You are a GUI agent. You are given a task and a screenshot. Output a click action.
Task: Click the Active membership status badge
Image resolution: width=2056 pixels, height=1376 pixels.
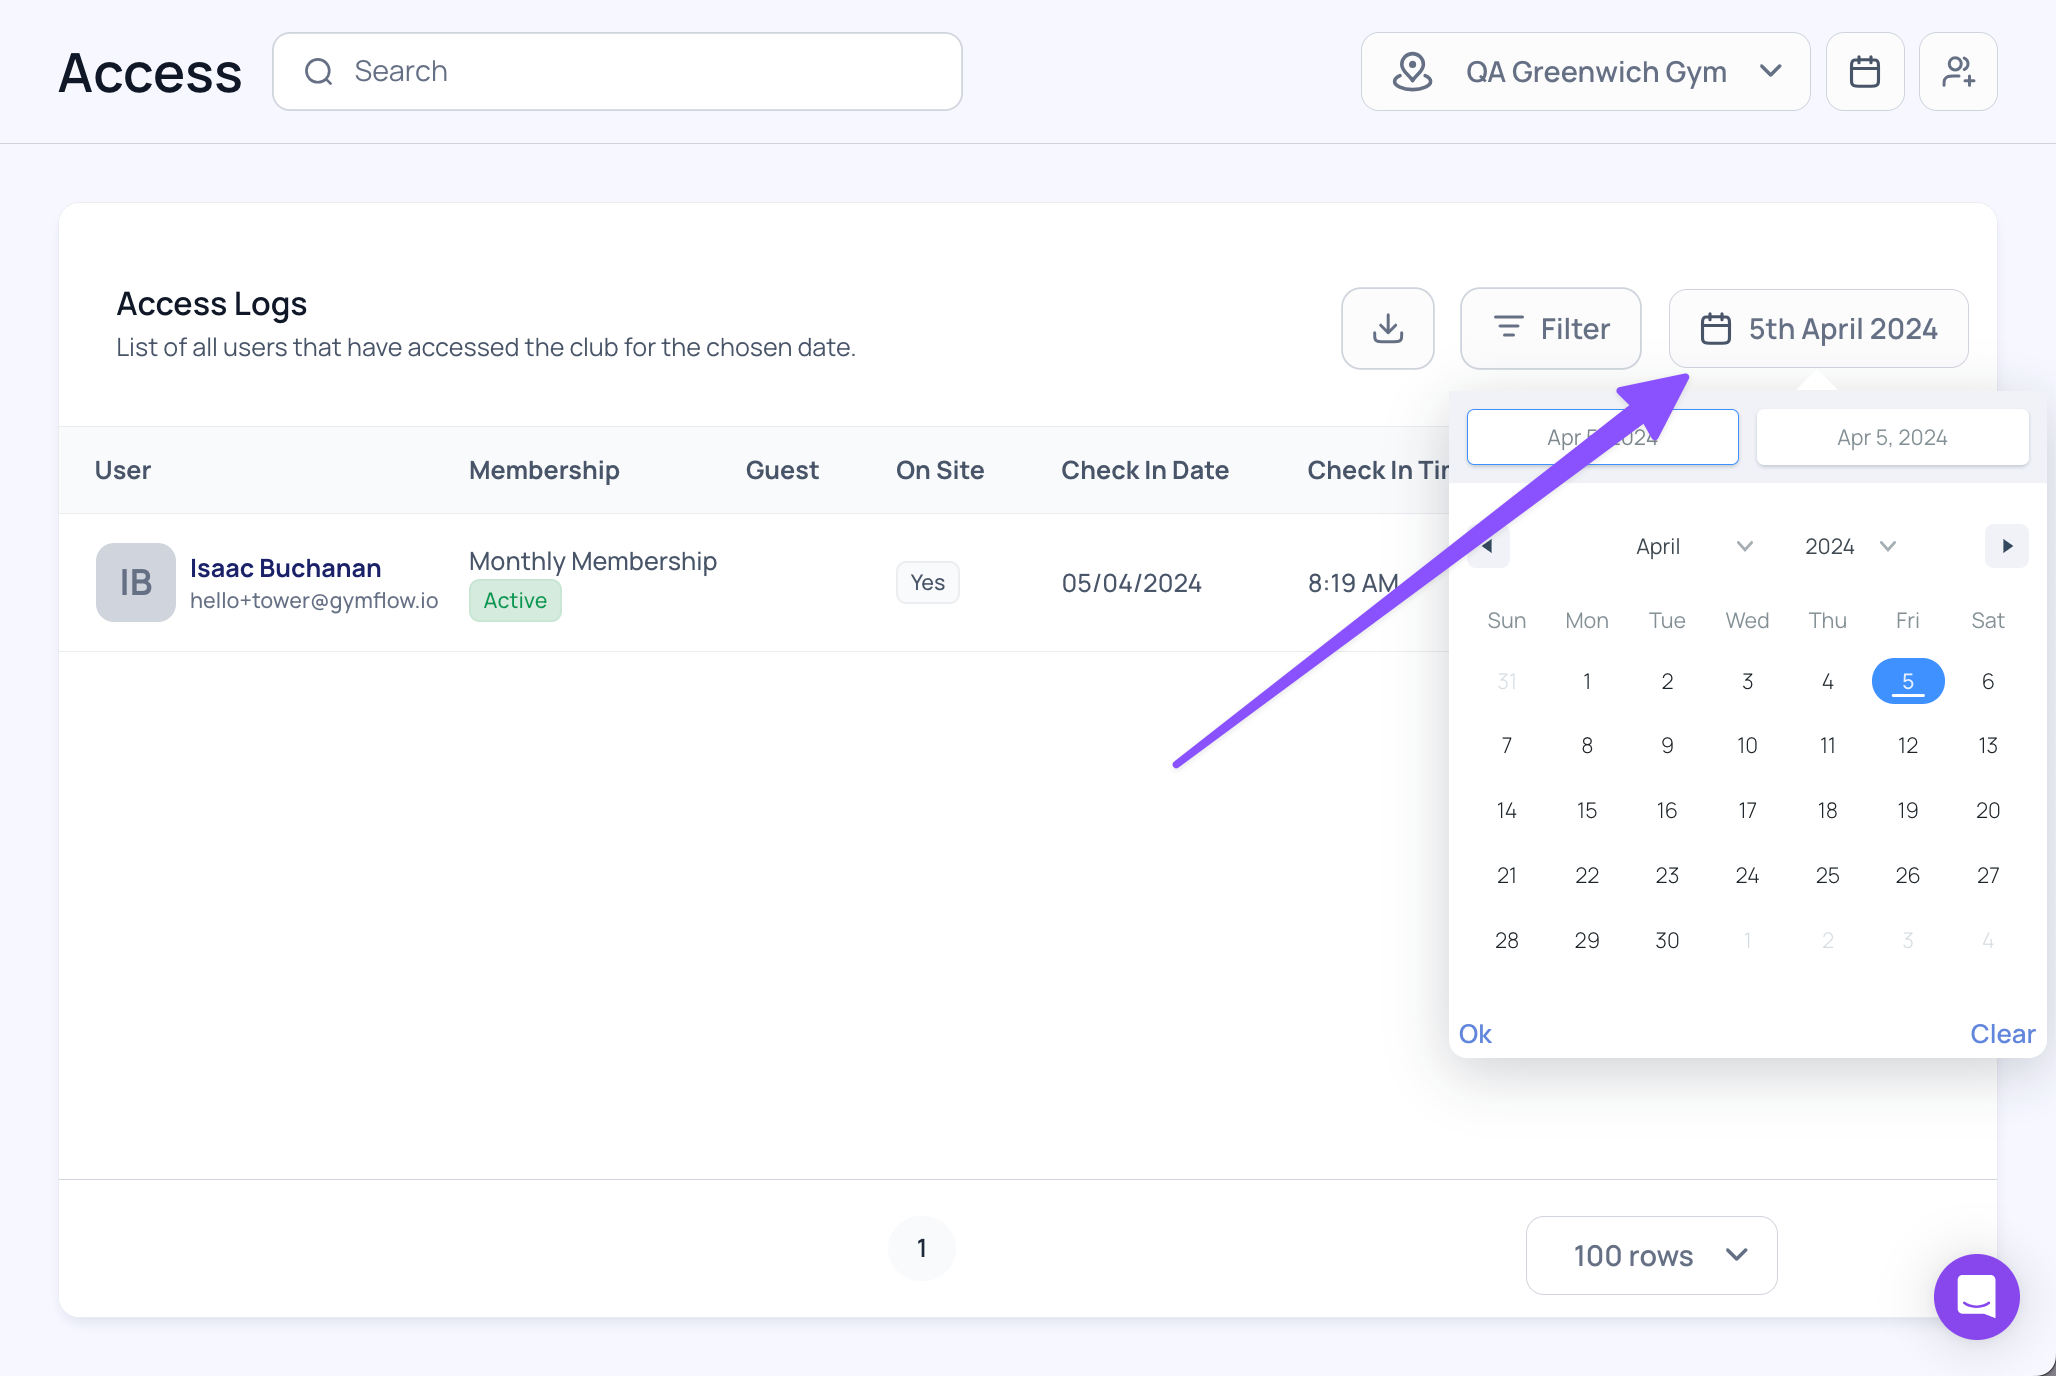click(x=515, y=600)
